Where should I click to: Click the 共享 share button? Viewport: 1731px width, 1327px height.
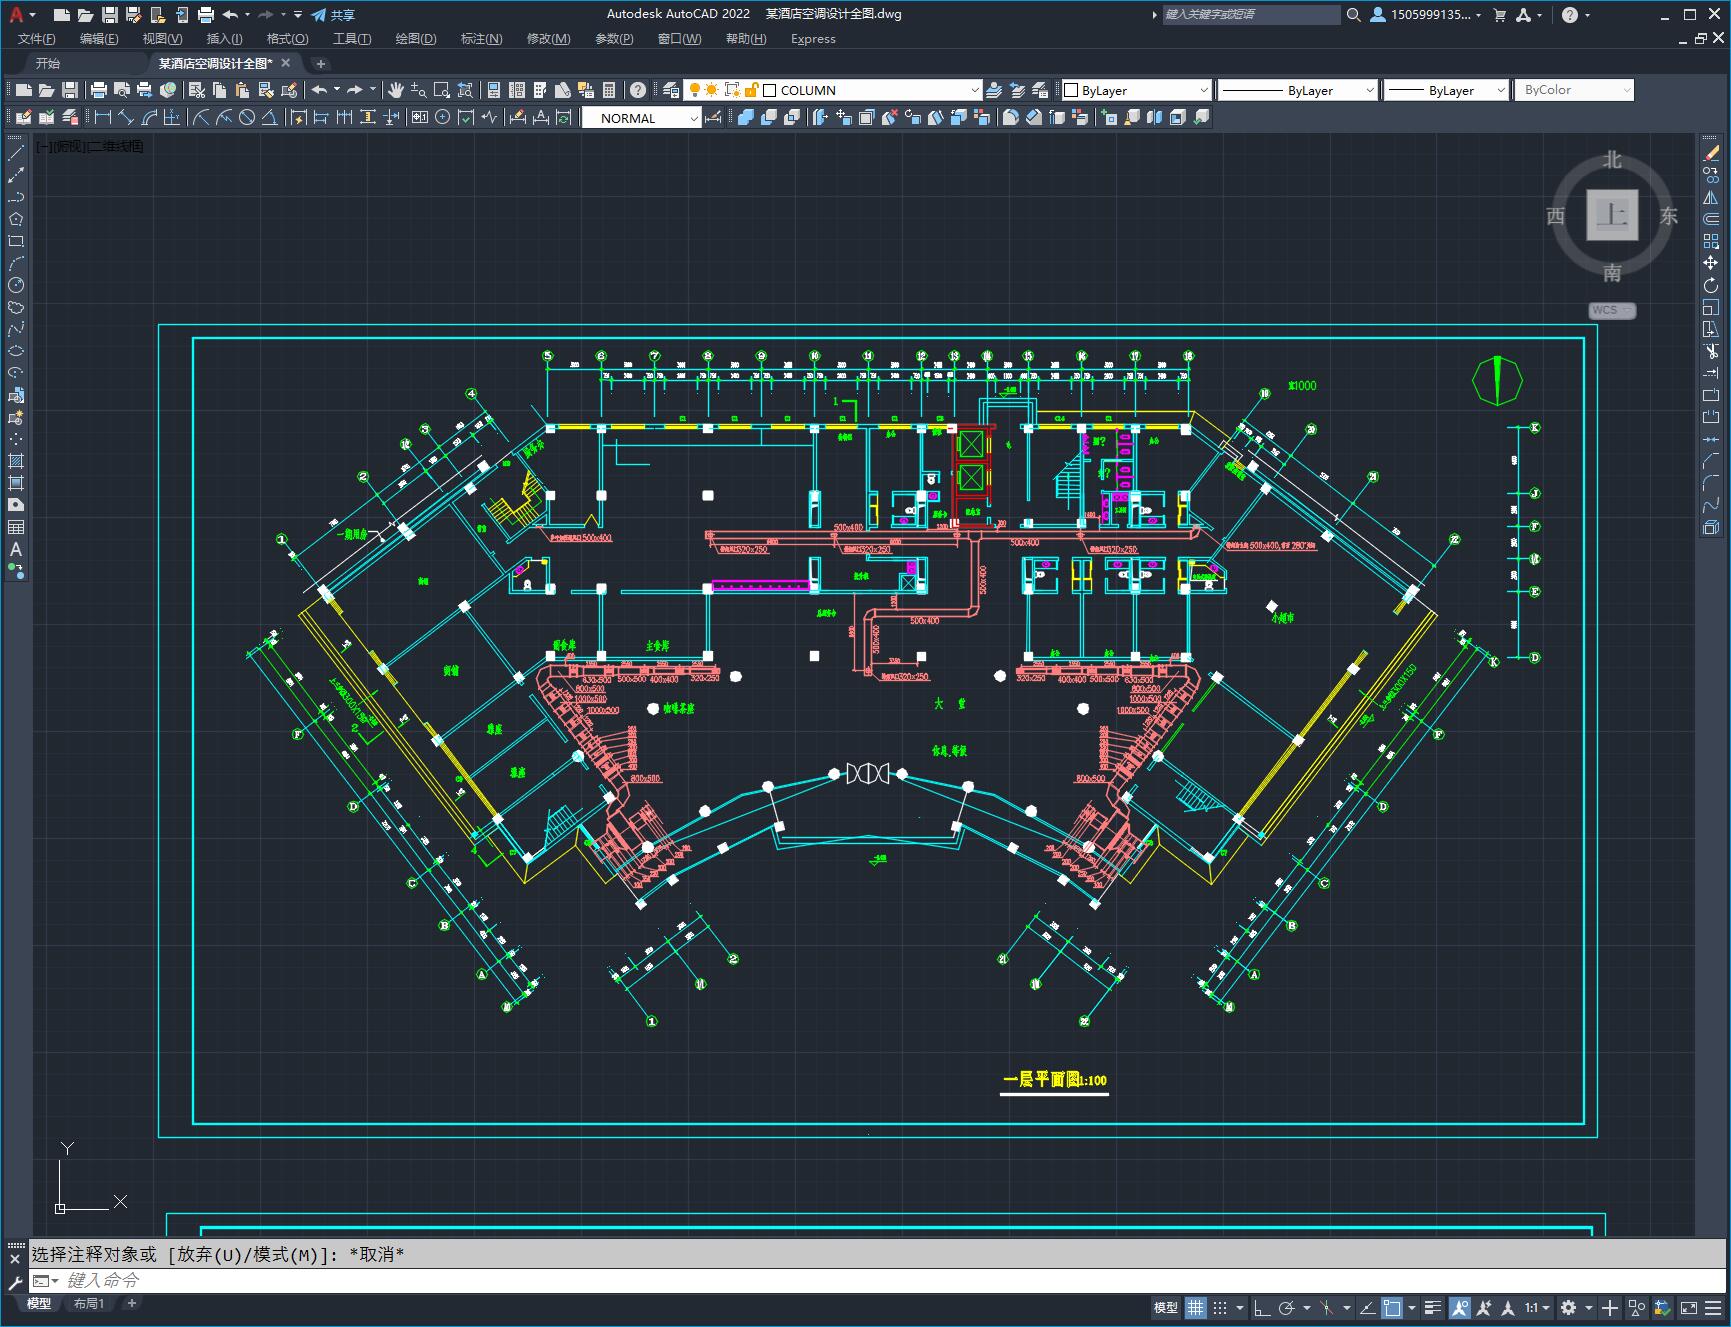coord(334,15)
